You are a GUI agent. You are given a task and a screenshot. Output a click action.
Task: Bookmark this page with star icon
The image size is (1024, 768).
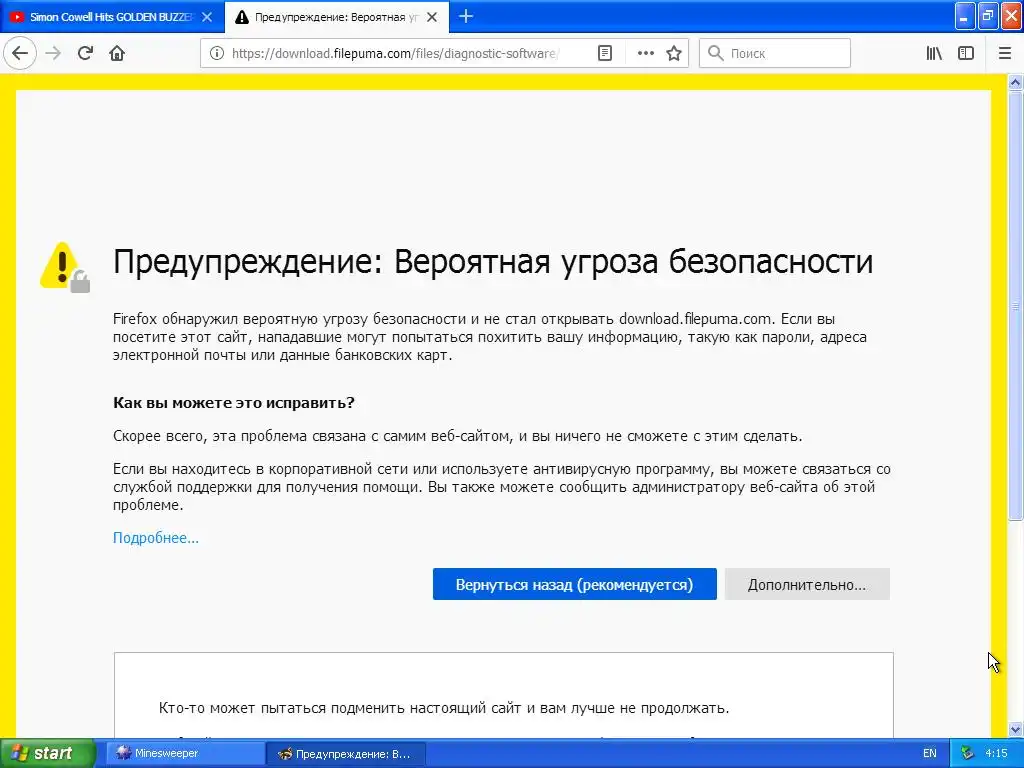click(x=674, y=54)
